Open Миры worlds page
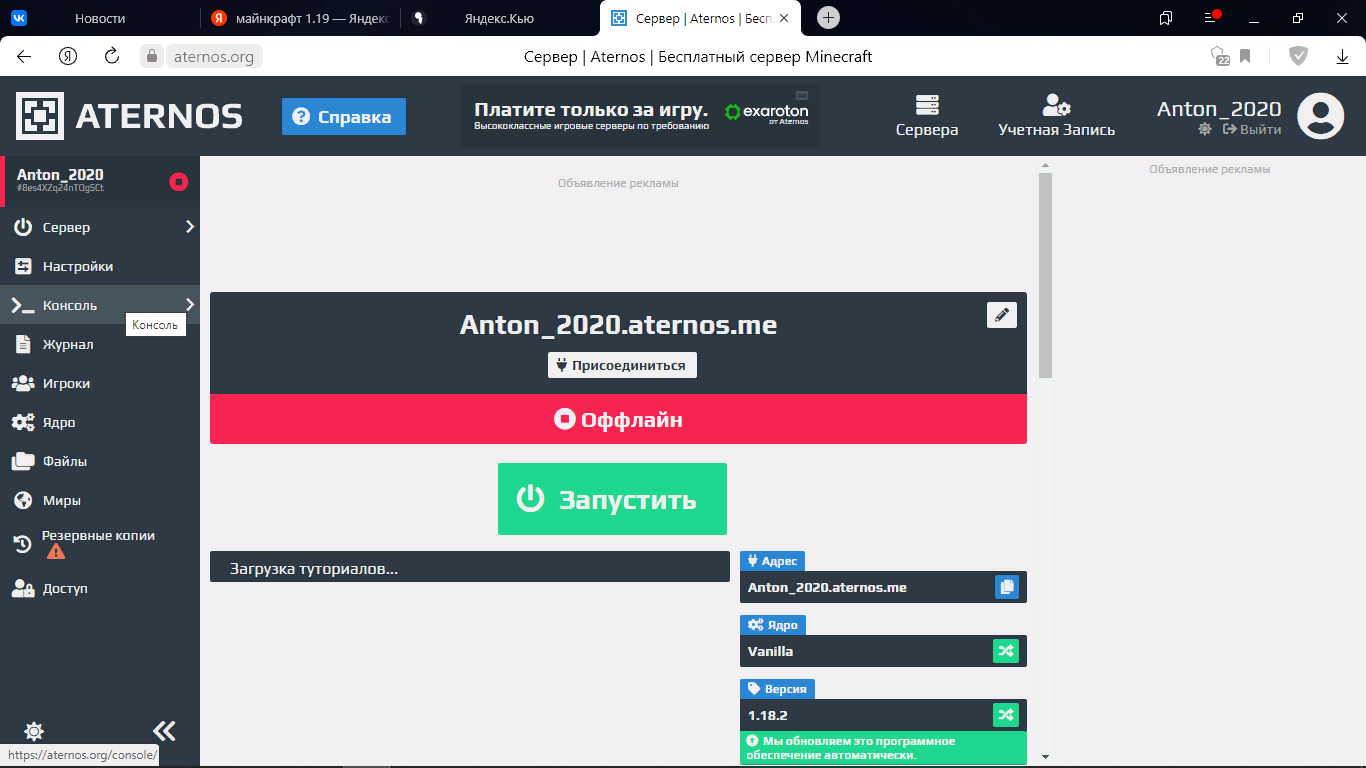 [100, 500]
